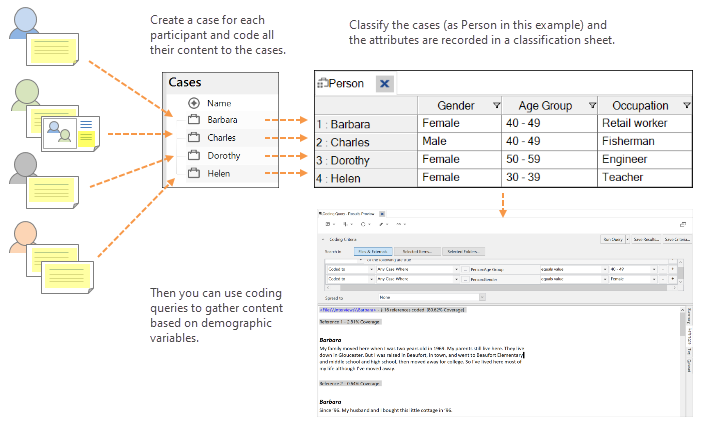Image resolution: width=703 pixels, height=430 pixels.
Task: Open the Occupation column filter
Action: 686,105
